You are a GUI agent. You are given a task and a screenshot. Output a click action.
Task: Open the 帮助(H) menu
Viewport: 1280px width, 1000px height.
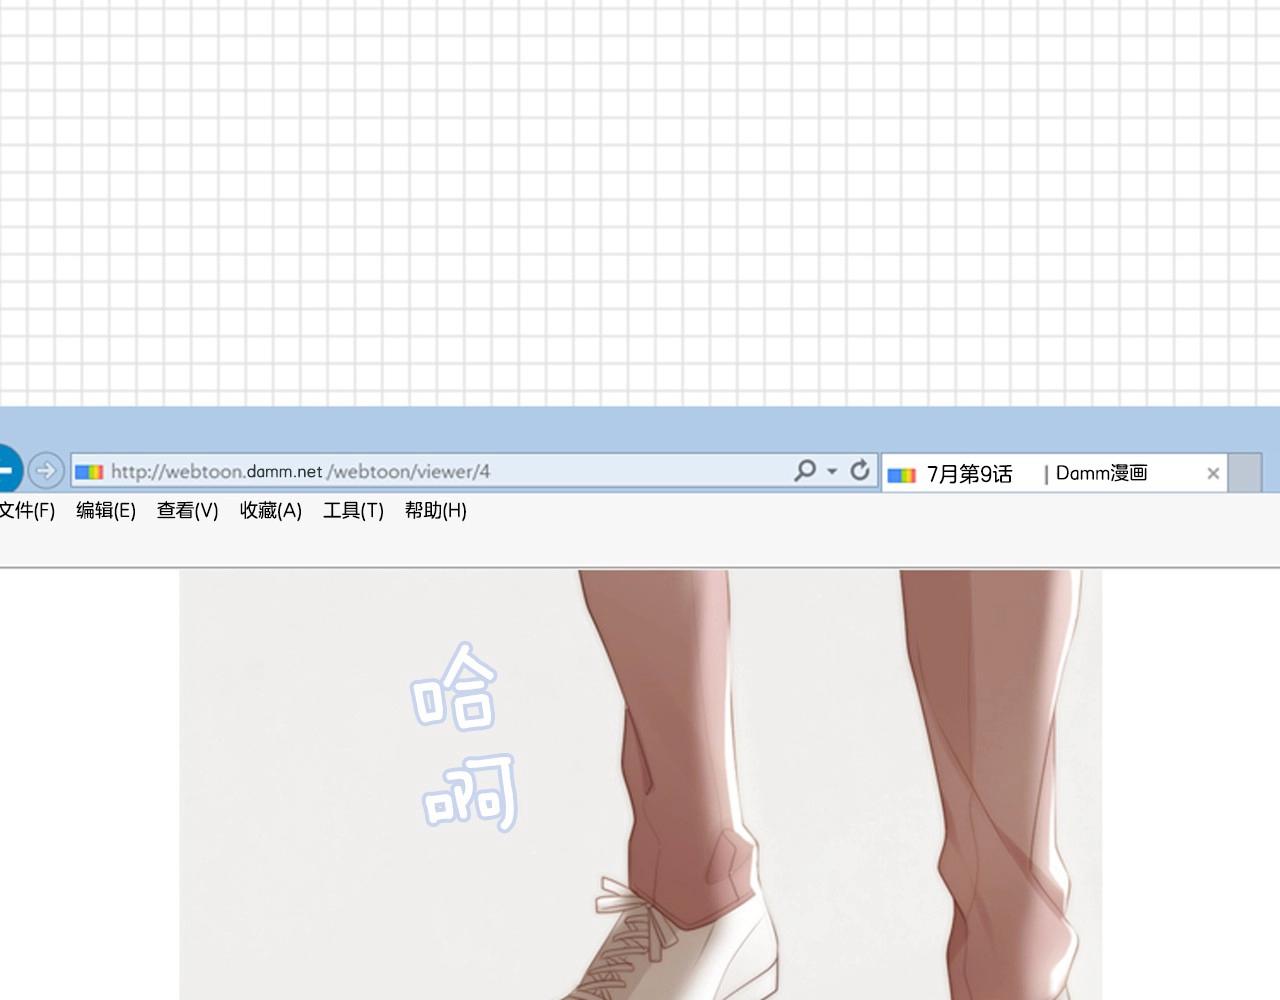pos(436,511)
